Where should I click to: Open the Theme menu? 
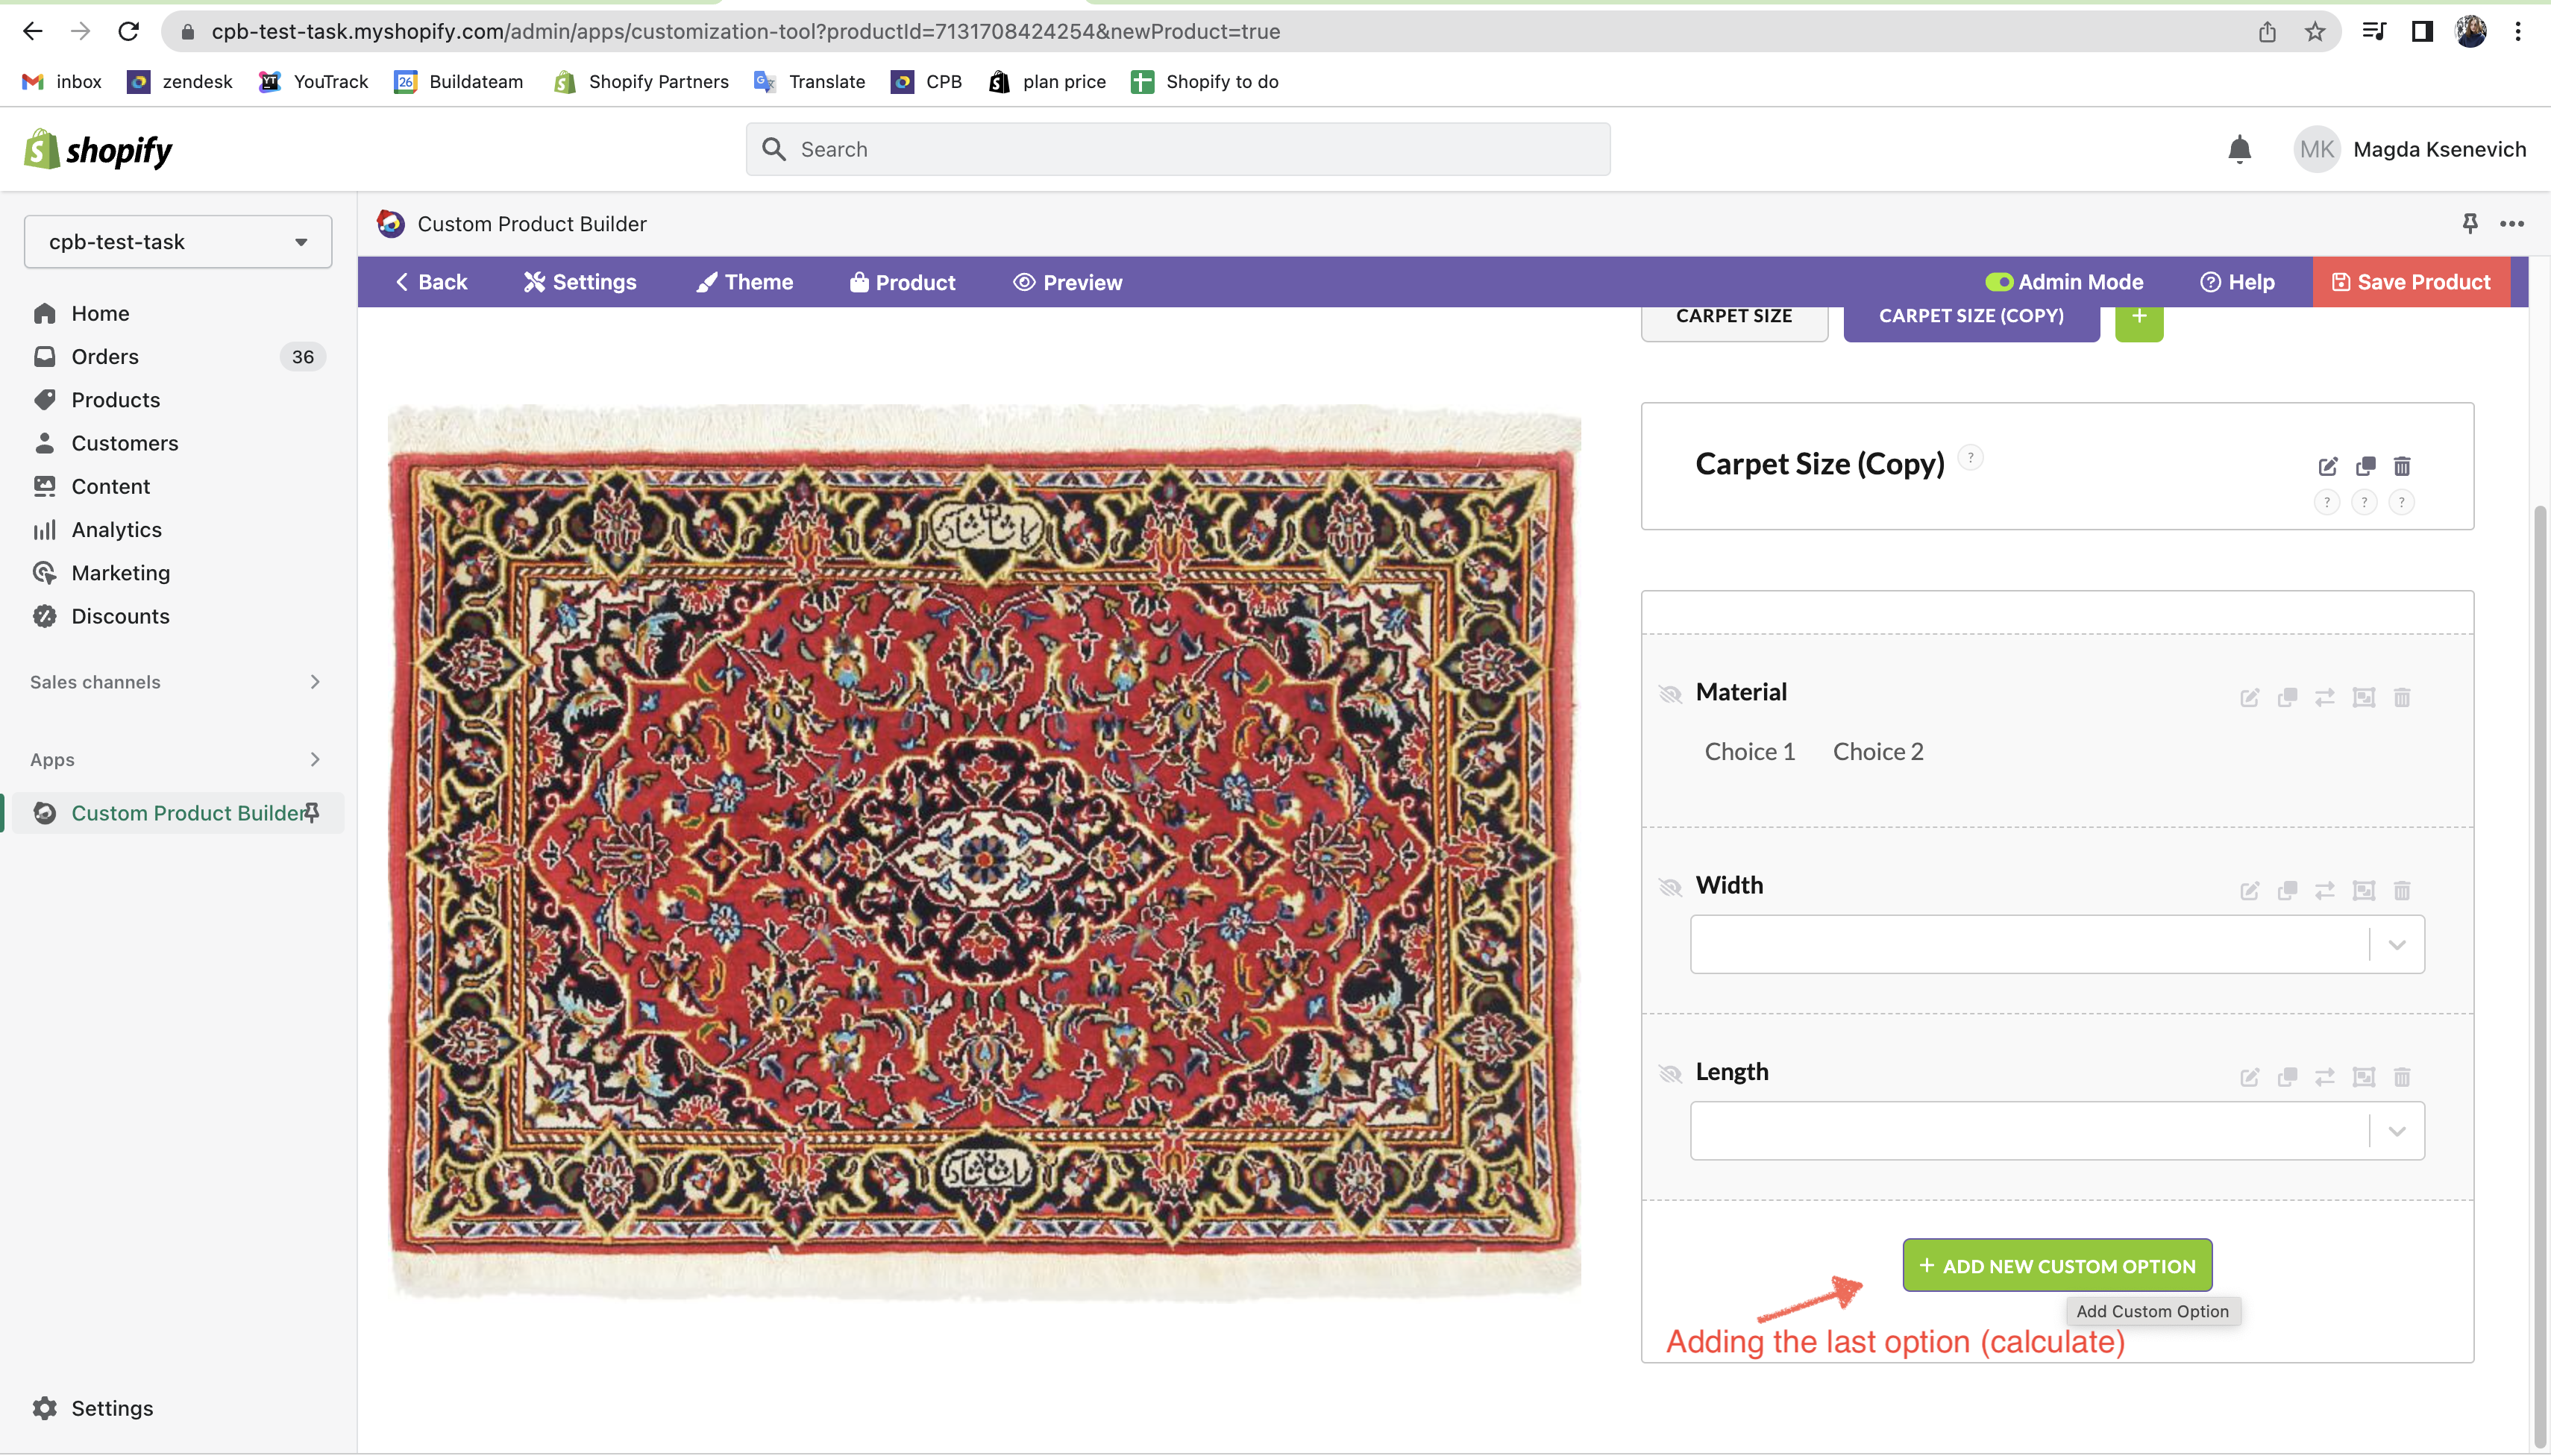pos(745,282)
